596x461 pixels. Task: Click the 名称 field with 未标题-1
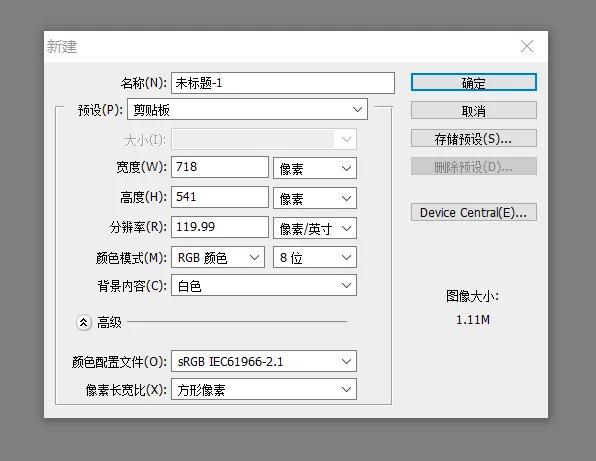coord(283,83)
